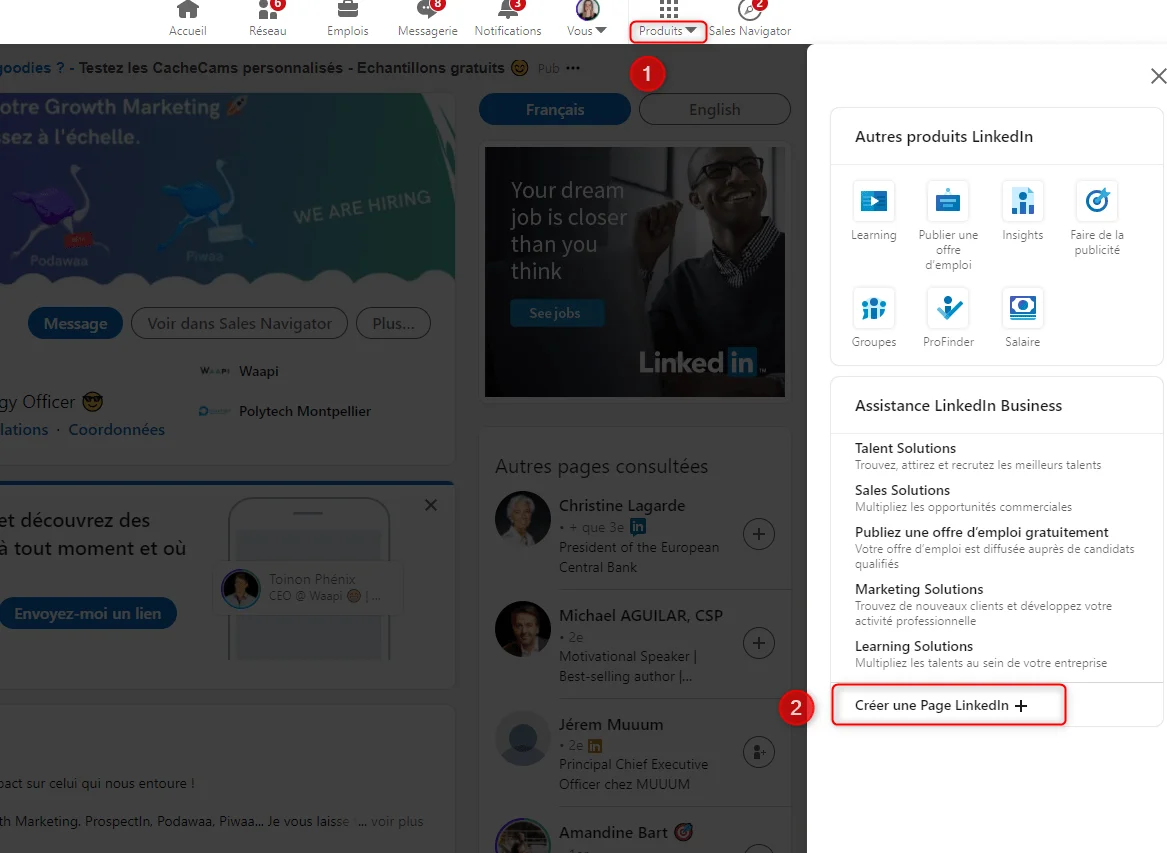
Task: Click See jobs in the ad
Action: click(555, 313)
